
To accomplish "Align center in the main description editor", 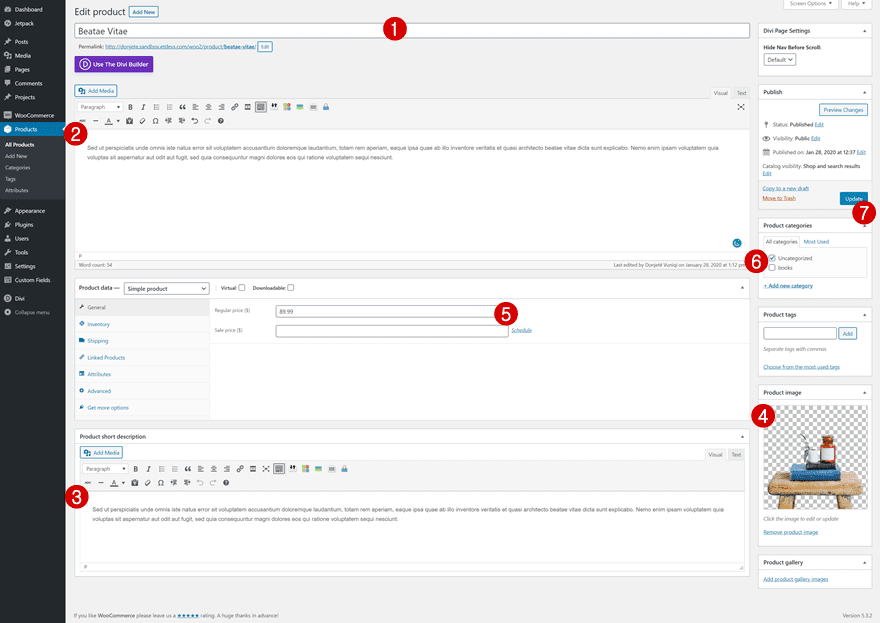I will point(208,107).
